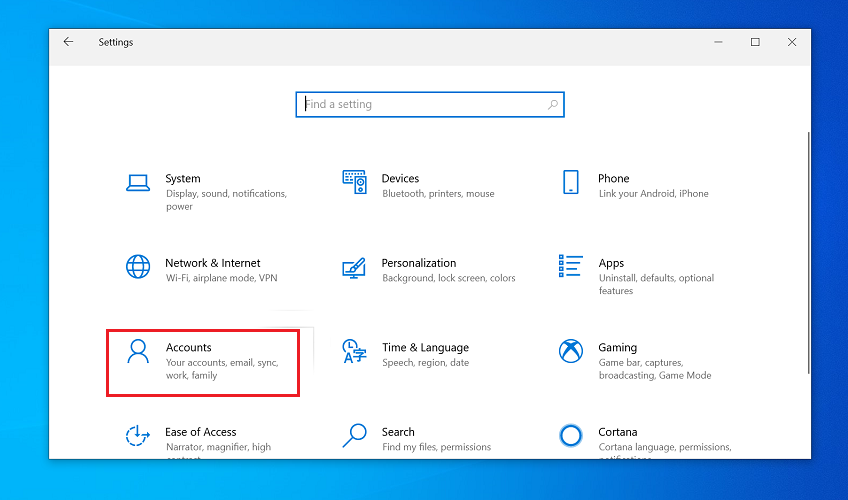Image resolution: width=848 pixels, height=500 pixels.
Task: Click 'Narrator, magnifier, high' description
Action: pyautogui.click(x=218, y=448)
